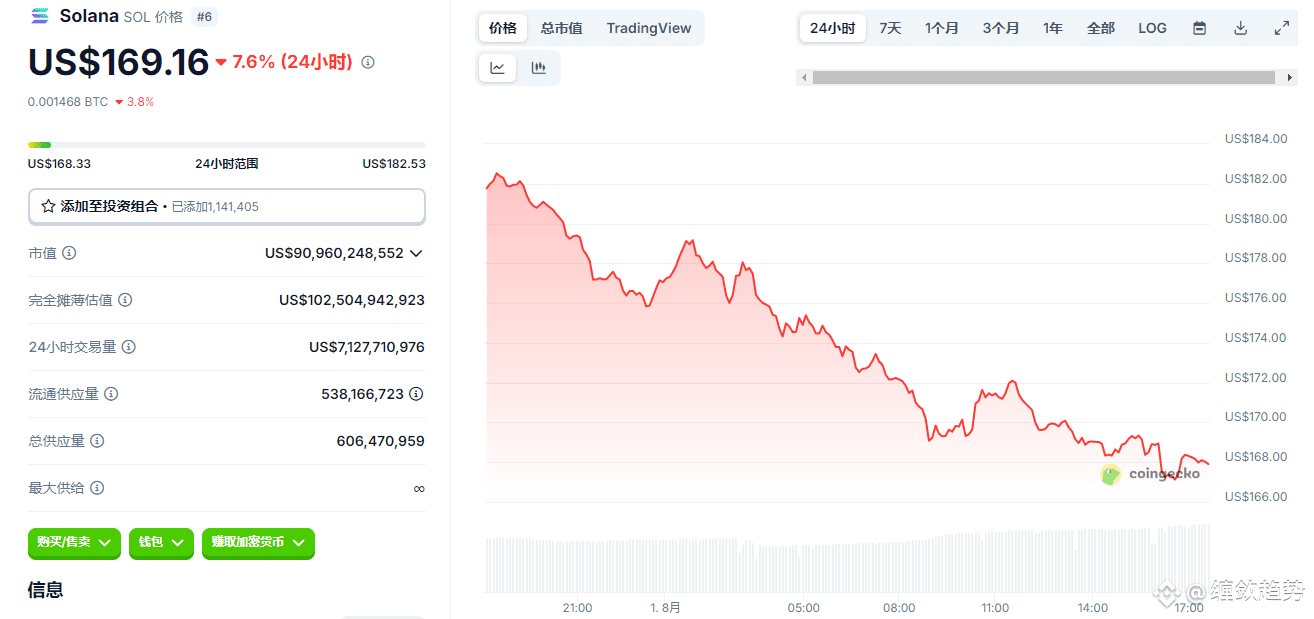Viewport: 1314px width, 619px height.
Task: Click the 0.001468 BTC price text
Action: tap(68, 102)
